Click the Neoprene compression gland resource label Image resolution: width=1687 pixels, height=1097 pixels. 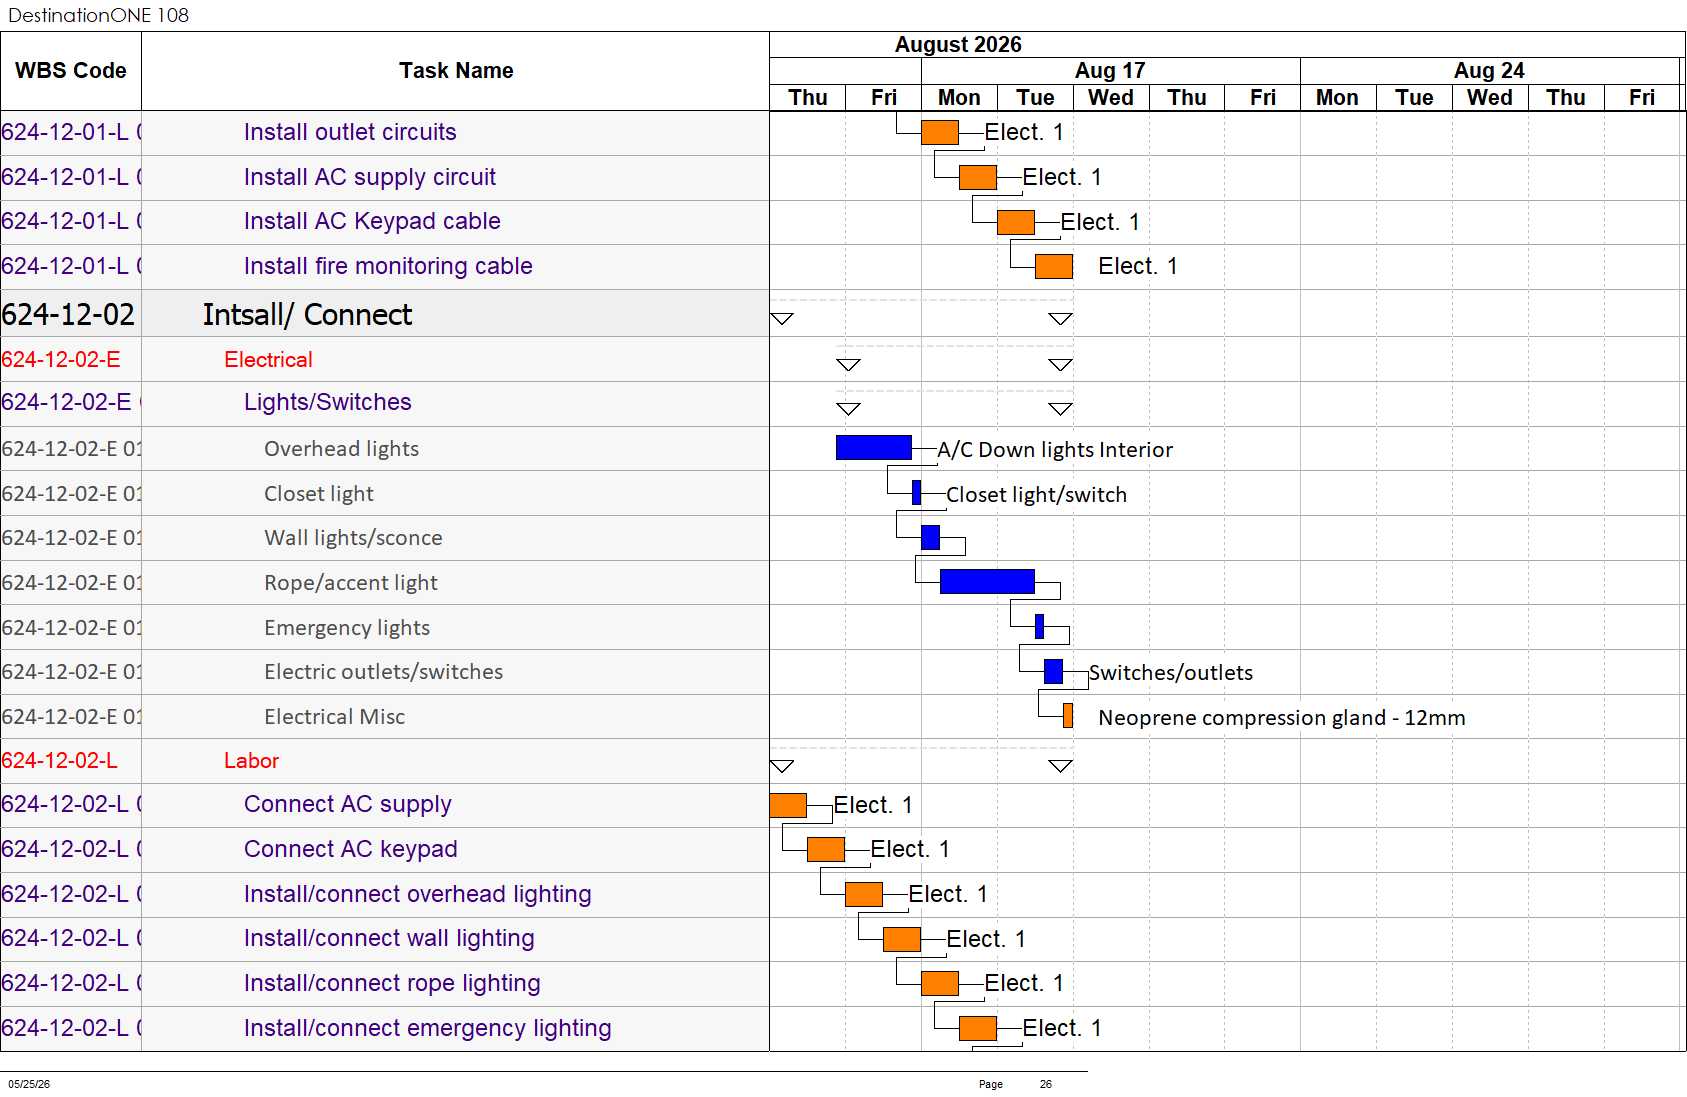coord(1282,718)
